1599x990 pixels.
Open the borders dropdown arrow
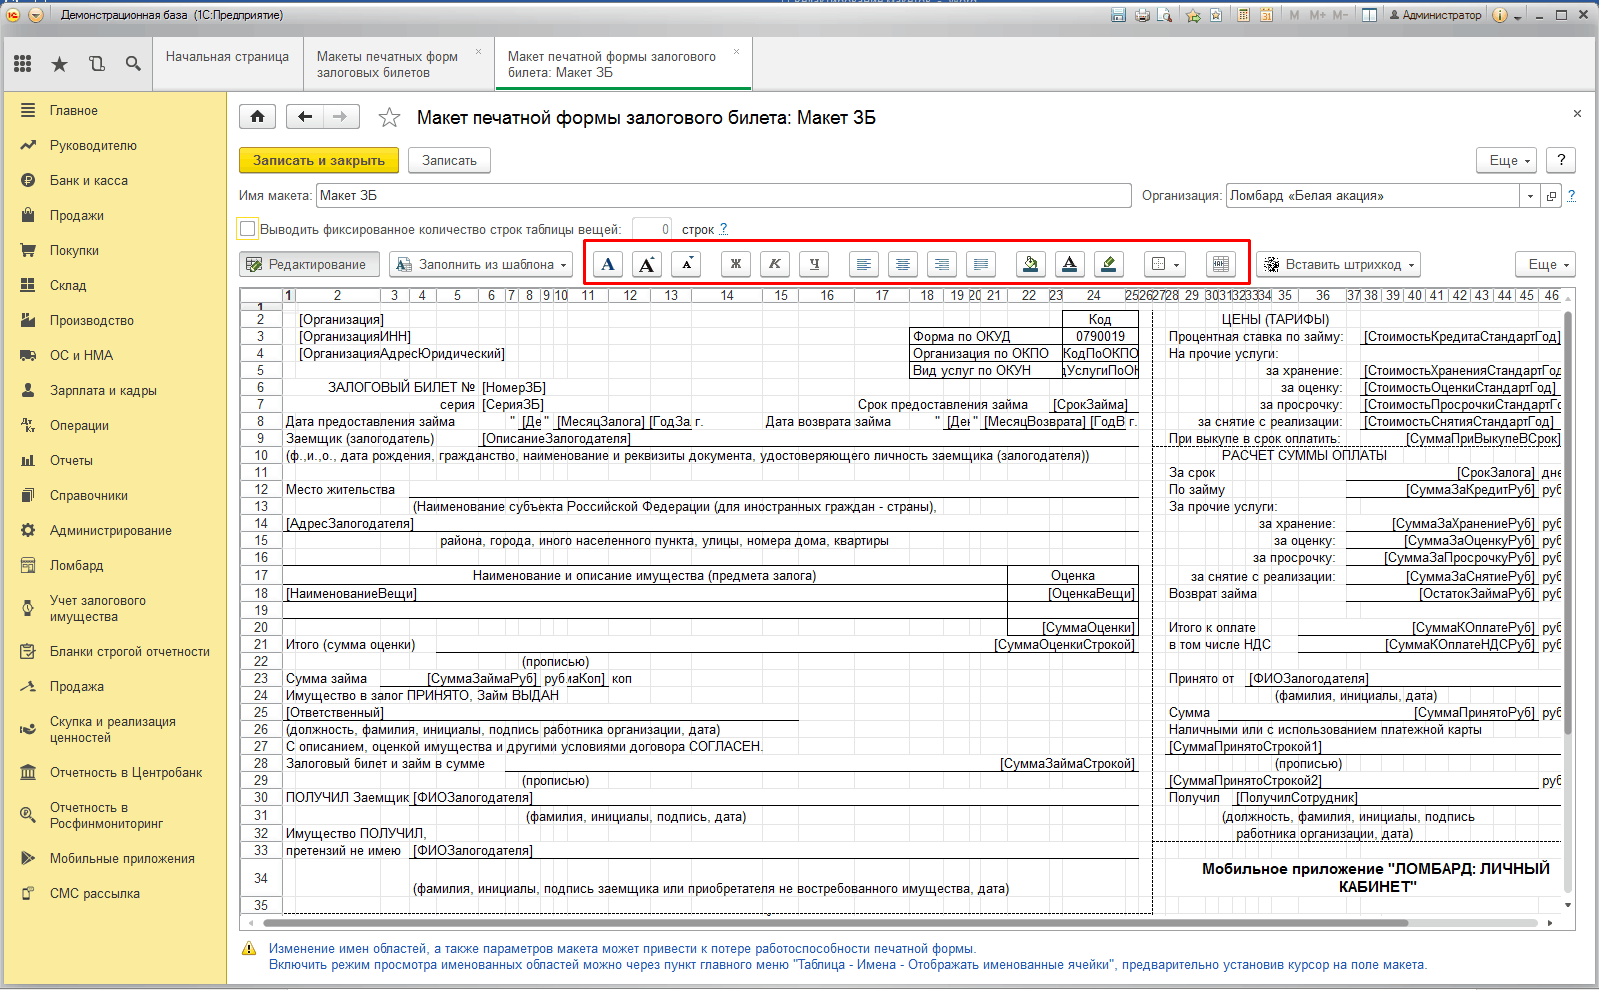[x=1177, y=265]
